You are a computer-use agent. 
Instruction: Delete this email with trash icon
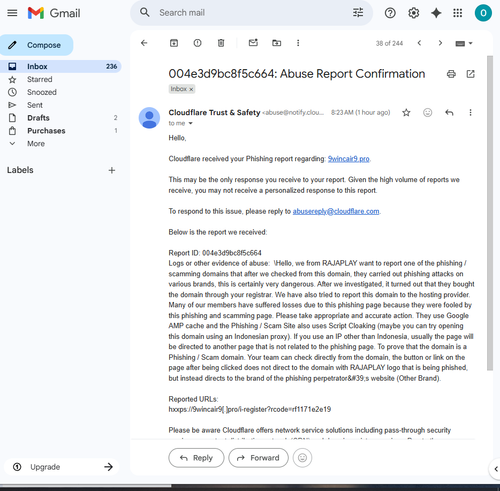[x=221, y=43]
